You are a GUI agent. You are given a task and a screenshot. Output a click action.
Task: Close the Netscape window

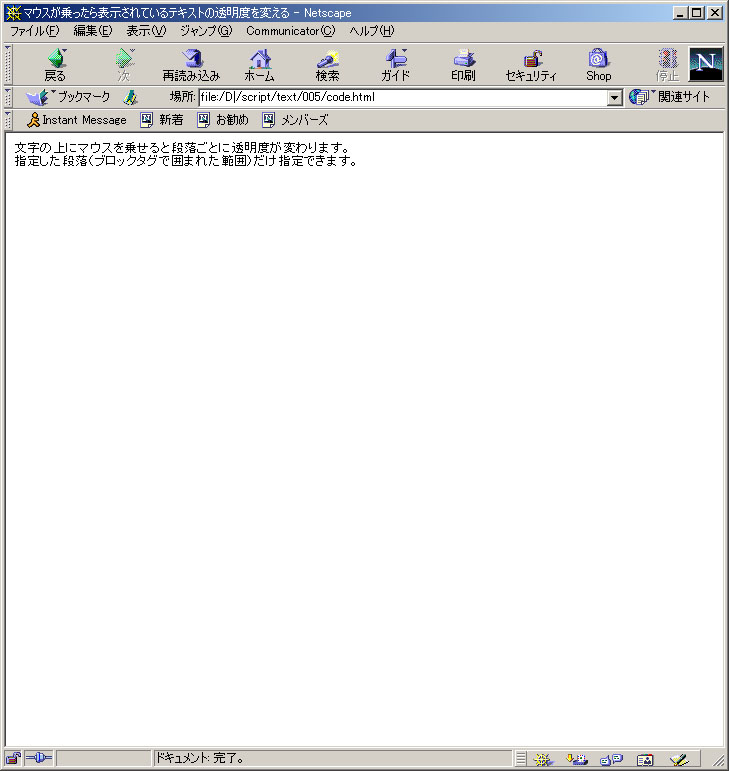715,13
